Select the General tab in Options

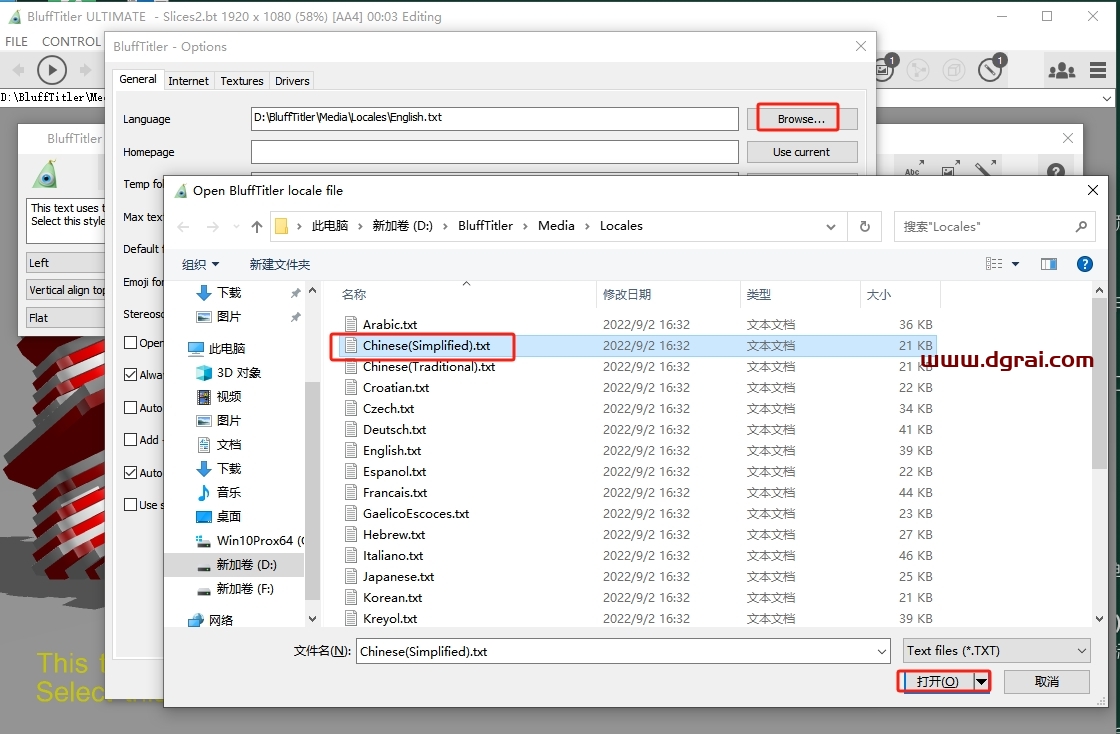138,79
